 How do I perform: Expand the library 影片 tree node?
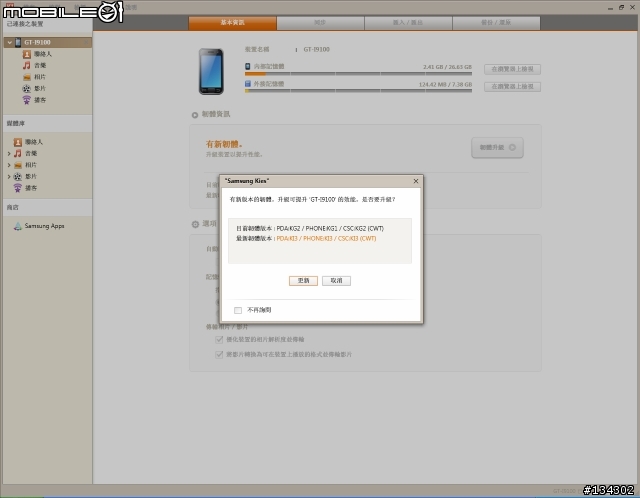click(x=9, y=176)
